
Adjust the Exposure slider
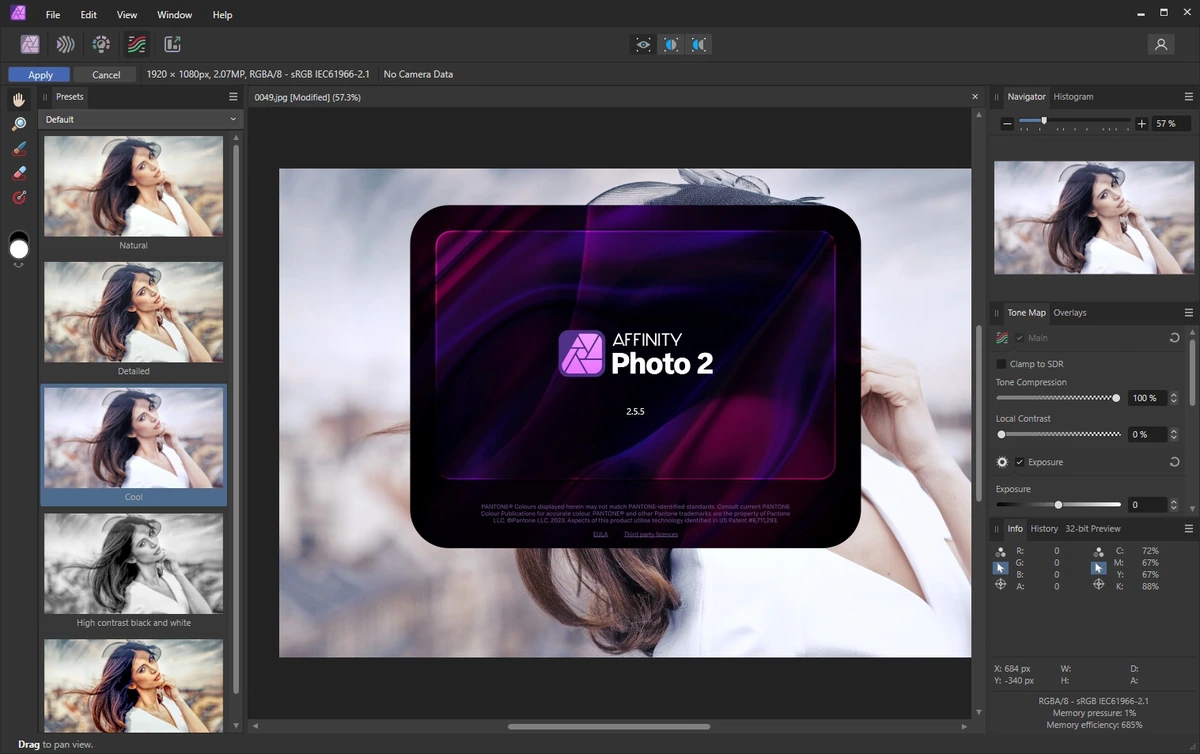(x=1058, y=505)
